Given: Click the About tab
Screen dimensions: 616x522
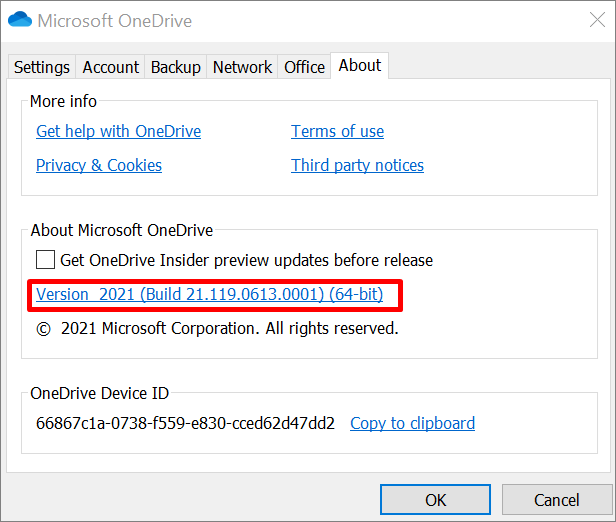Looking at the screenshot, I should point(360,65).
